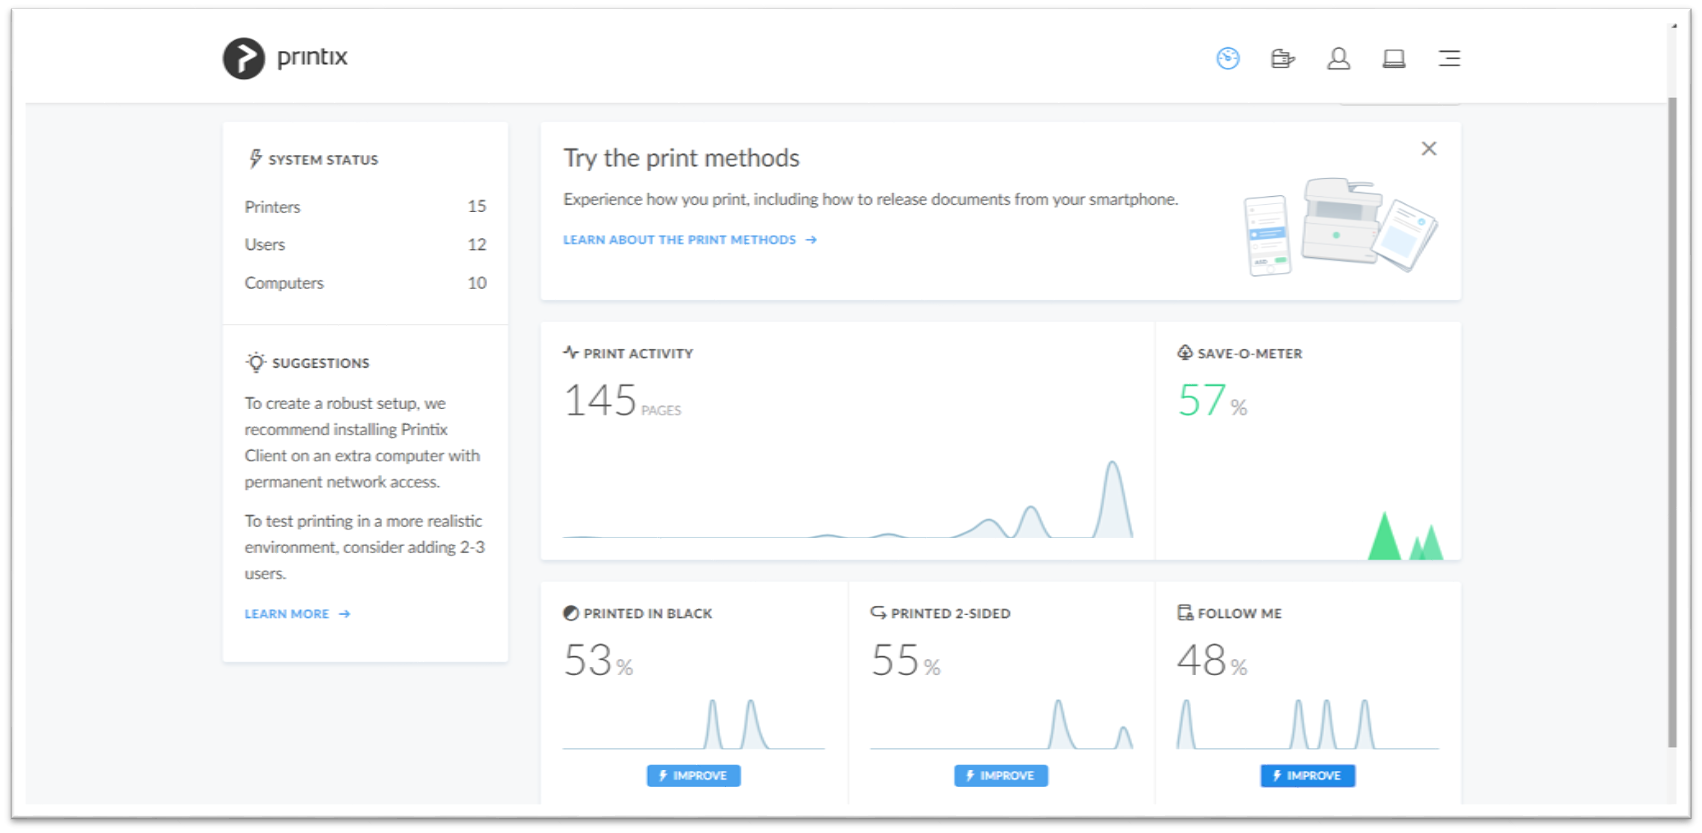Click the FOLLOW ME heading text

pyautogui.click(x=1240, y=614)
